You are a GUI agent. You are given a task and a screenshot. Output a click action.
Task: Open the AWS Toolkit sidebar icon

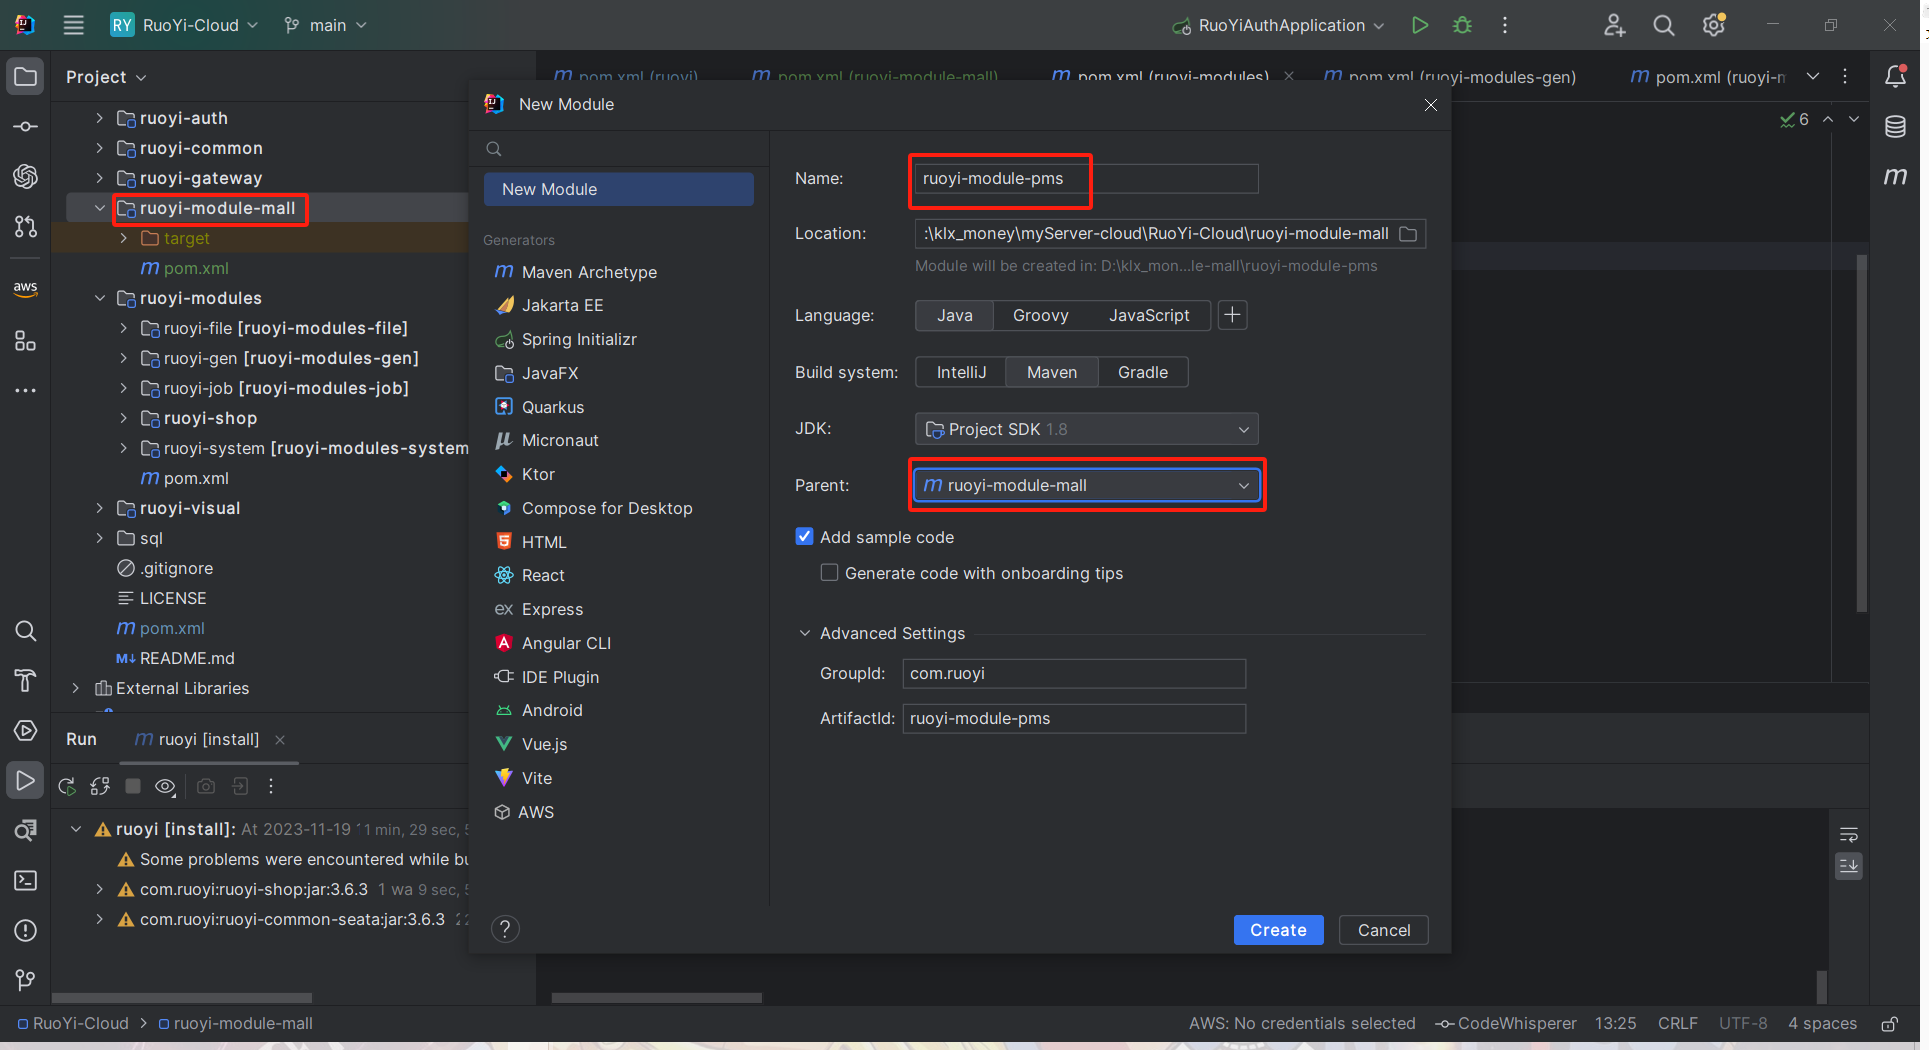coord(25,289)
